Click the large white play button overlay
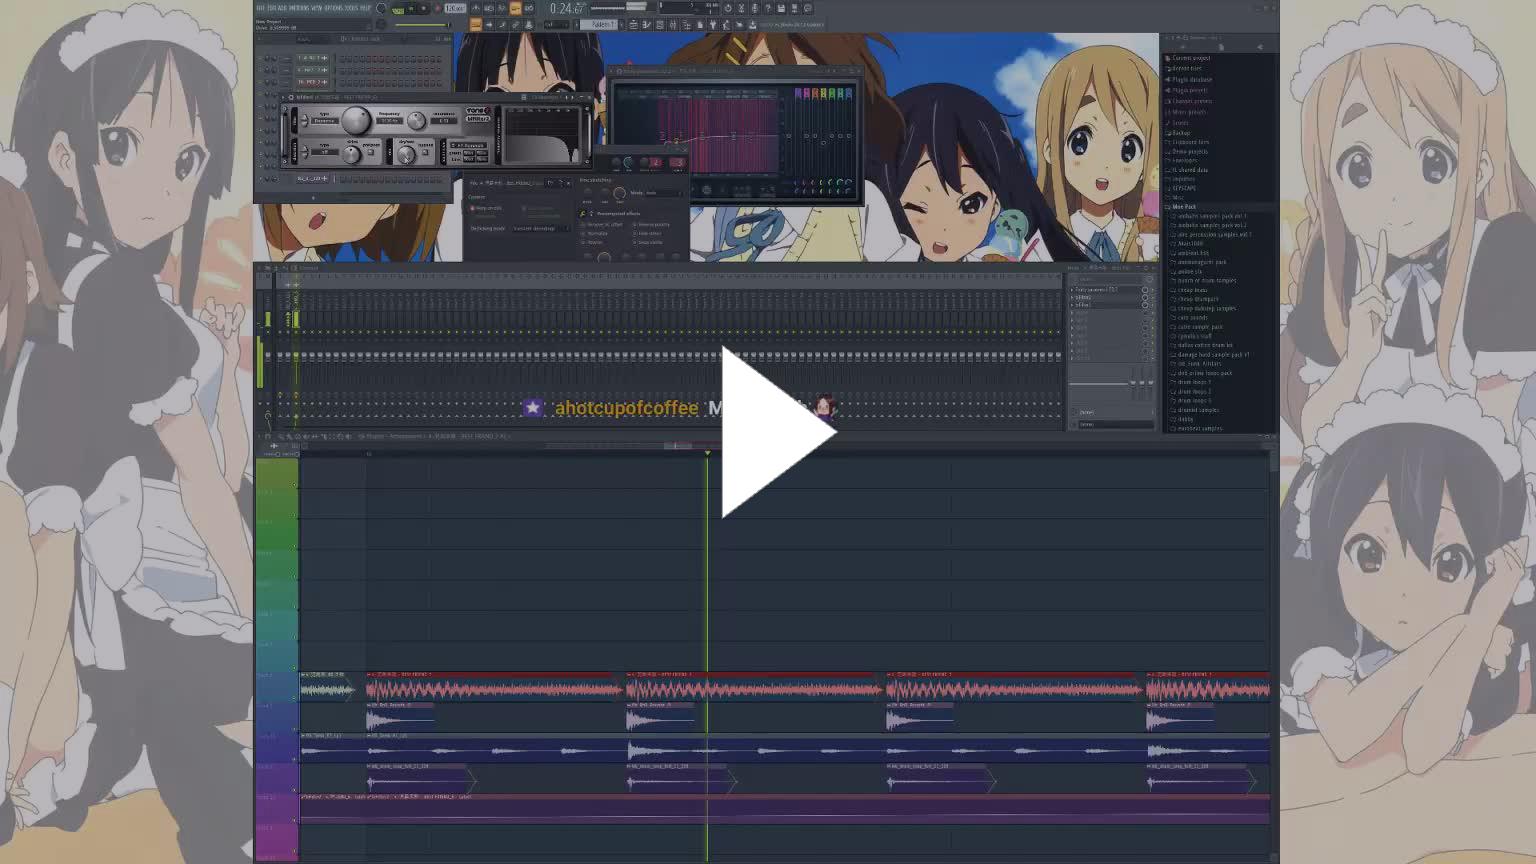Viewport: 1536px width, 864px height. pyautogui.click(x=777, y=432)
